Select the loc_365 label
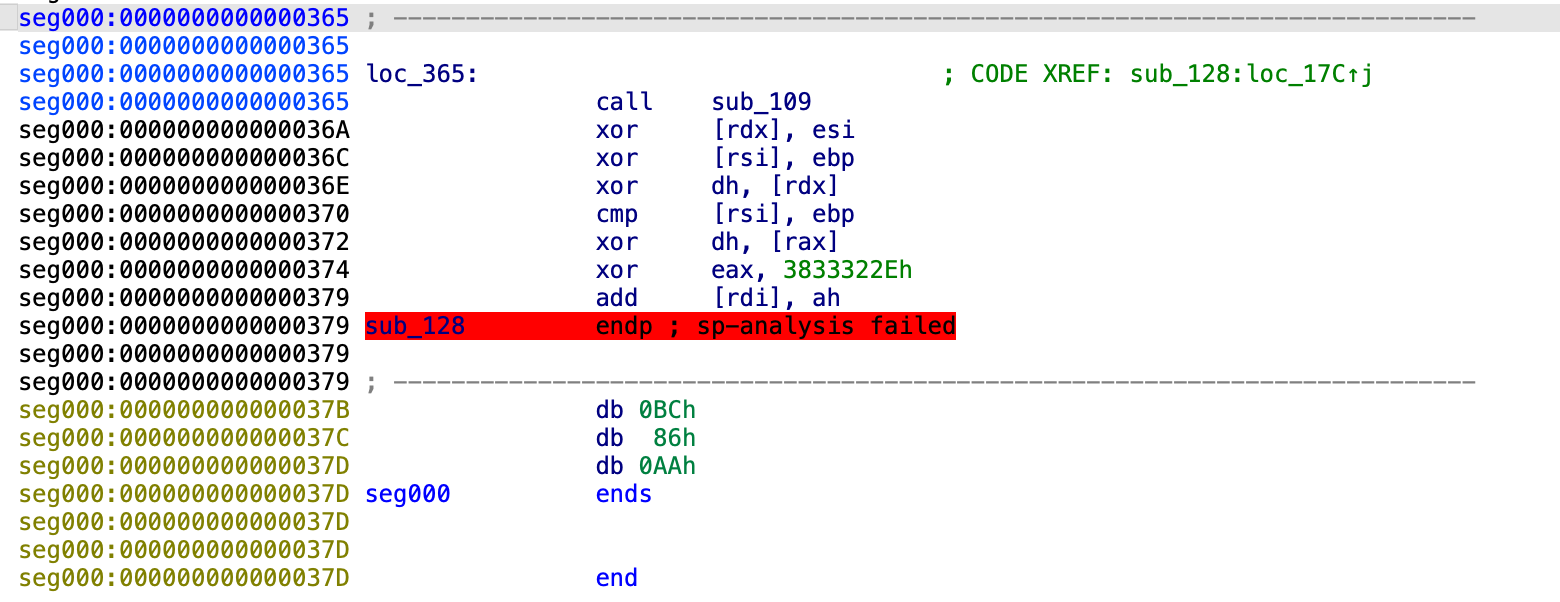 pos(421,74)
